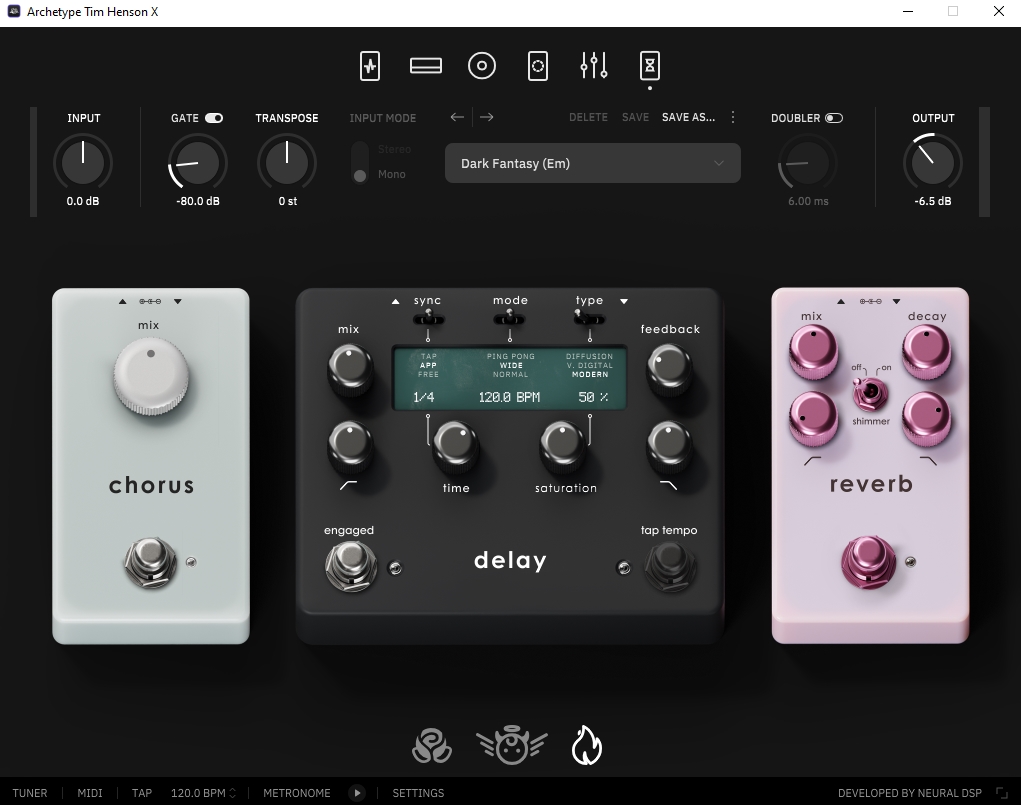
Task: Click the 120.0 BPM tempo field
Action: click(198, 793)
